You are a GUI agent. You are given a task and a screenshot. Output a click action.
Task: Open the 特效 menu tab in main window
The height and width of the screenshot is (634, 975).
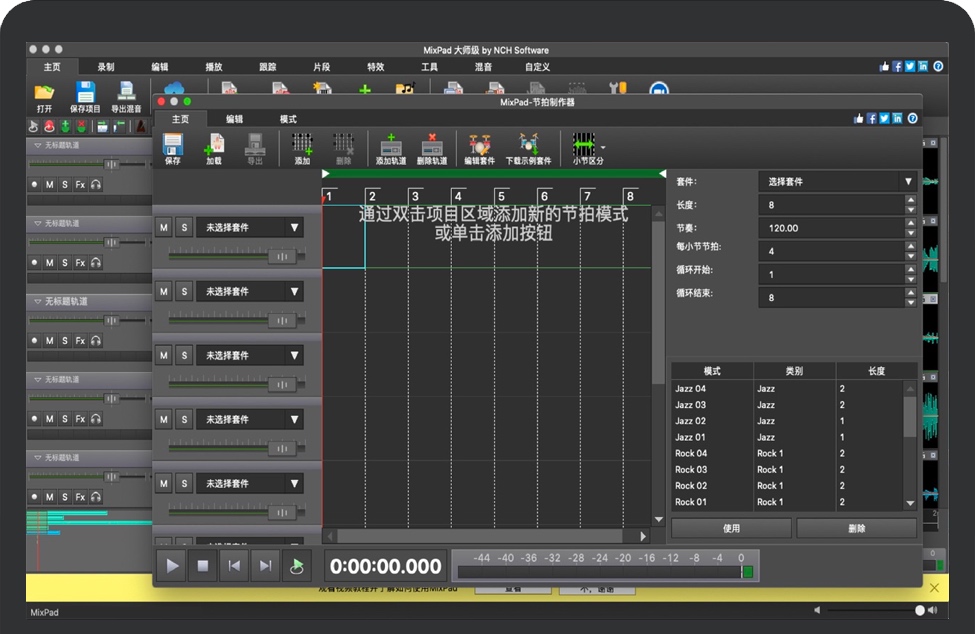375,67
